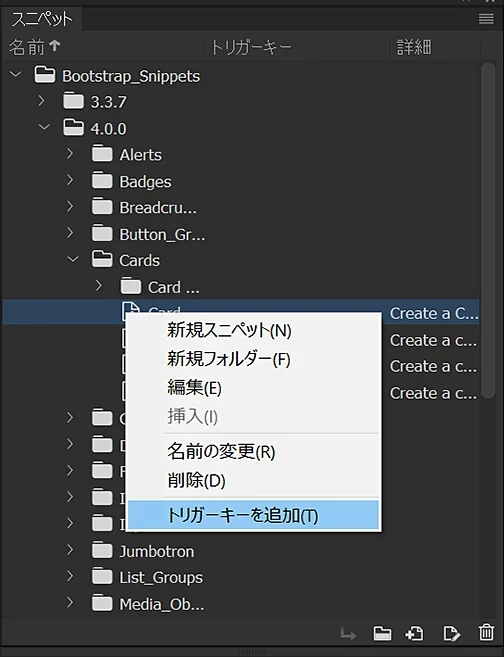Expand the Media_Ob... folder
This screenshot has height=657, width=504.
[70, 603]
